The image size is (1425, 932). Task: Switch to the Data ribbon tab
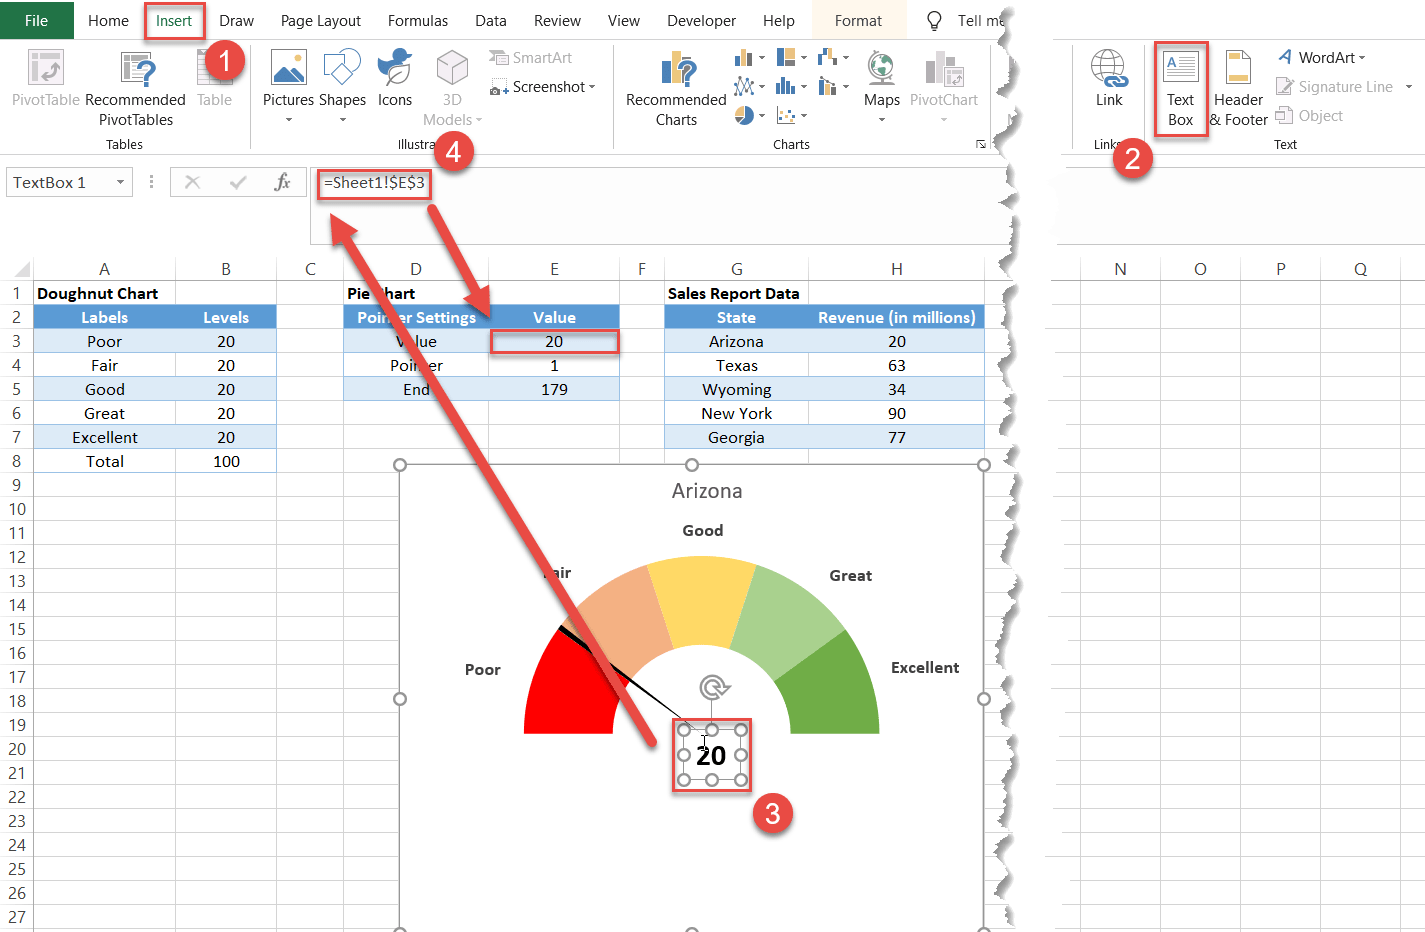point(490,20)
